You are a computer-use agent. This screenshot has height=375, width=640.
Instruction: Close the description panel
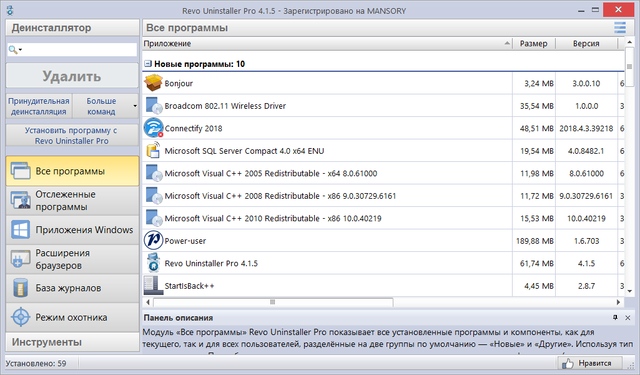[628, 317]
